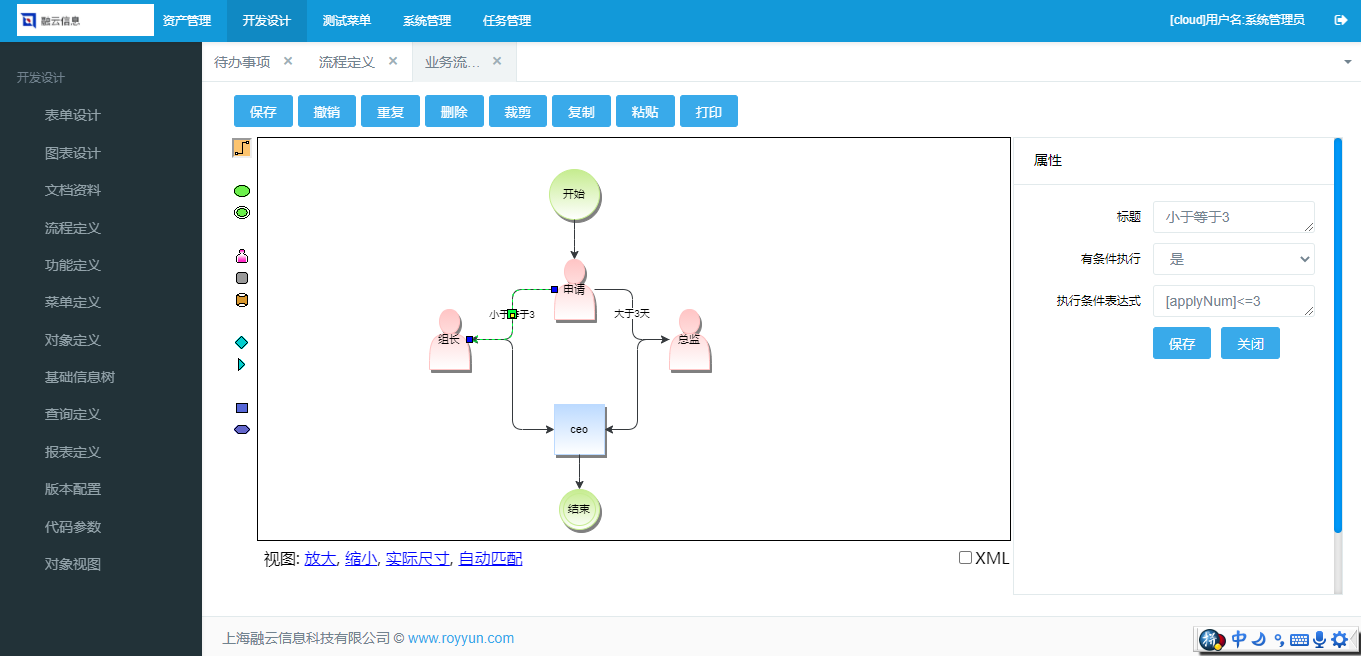Click the IME pinyin logo ball
1361x656 pixels.
[x=1211, y=640]
